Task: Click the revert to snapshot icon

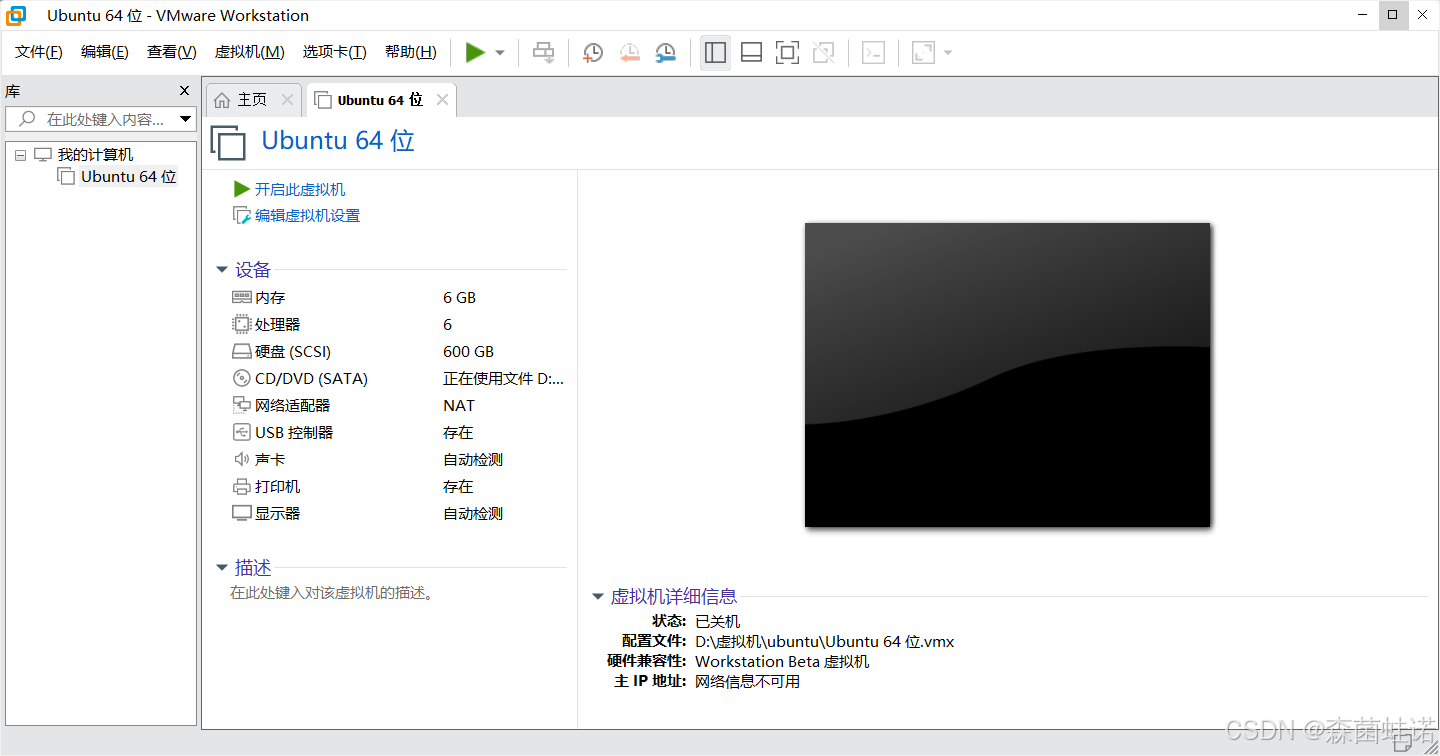Action: (x=629, y=53)
